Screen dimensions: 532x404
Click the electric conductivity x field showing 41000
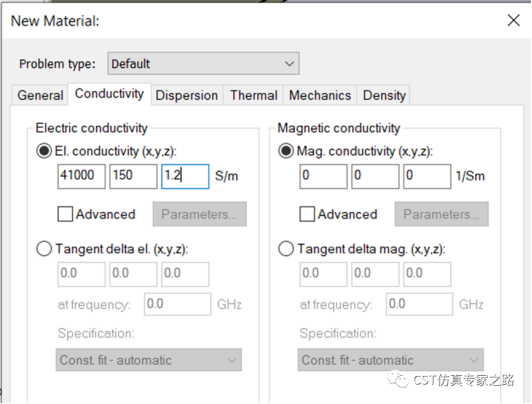point(81,176)
